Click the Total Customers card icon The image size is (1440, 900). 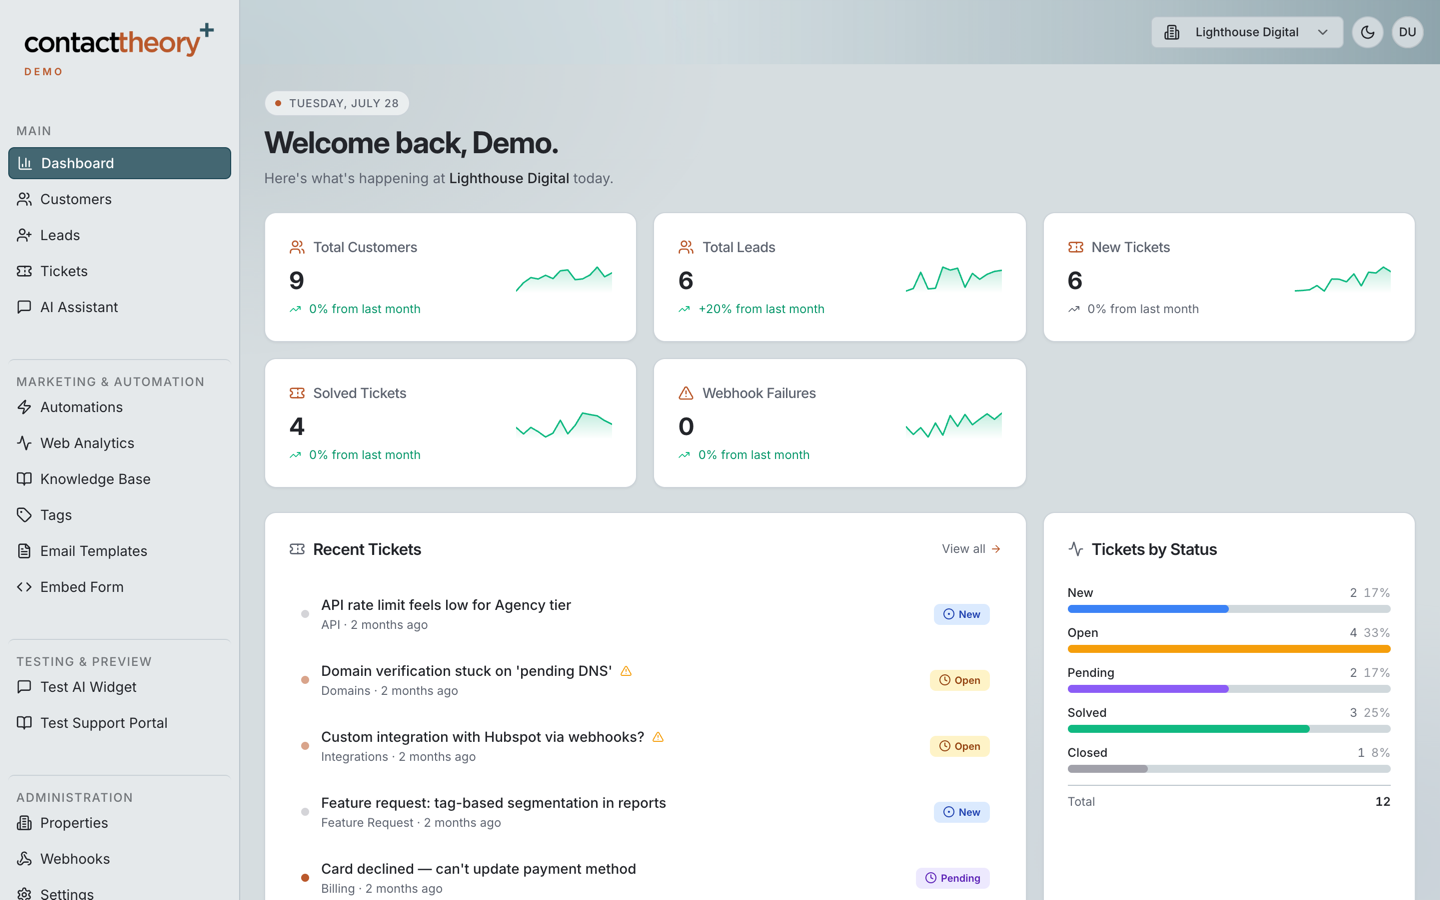(x=297, y=247)
